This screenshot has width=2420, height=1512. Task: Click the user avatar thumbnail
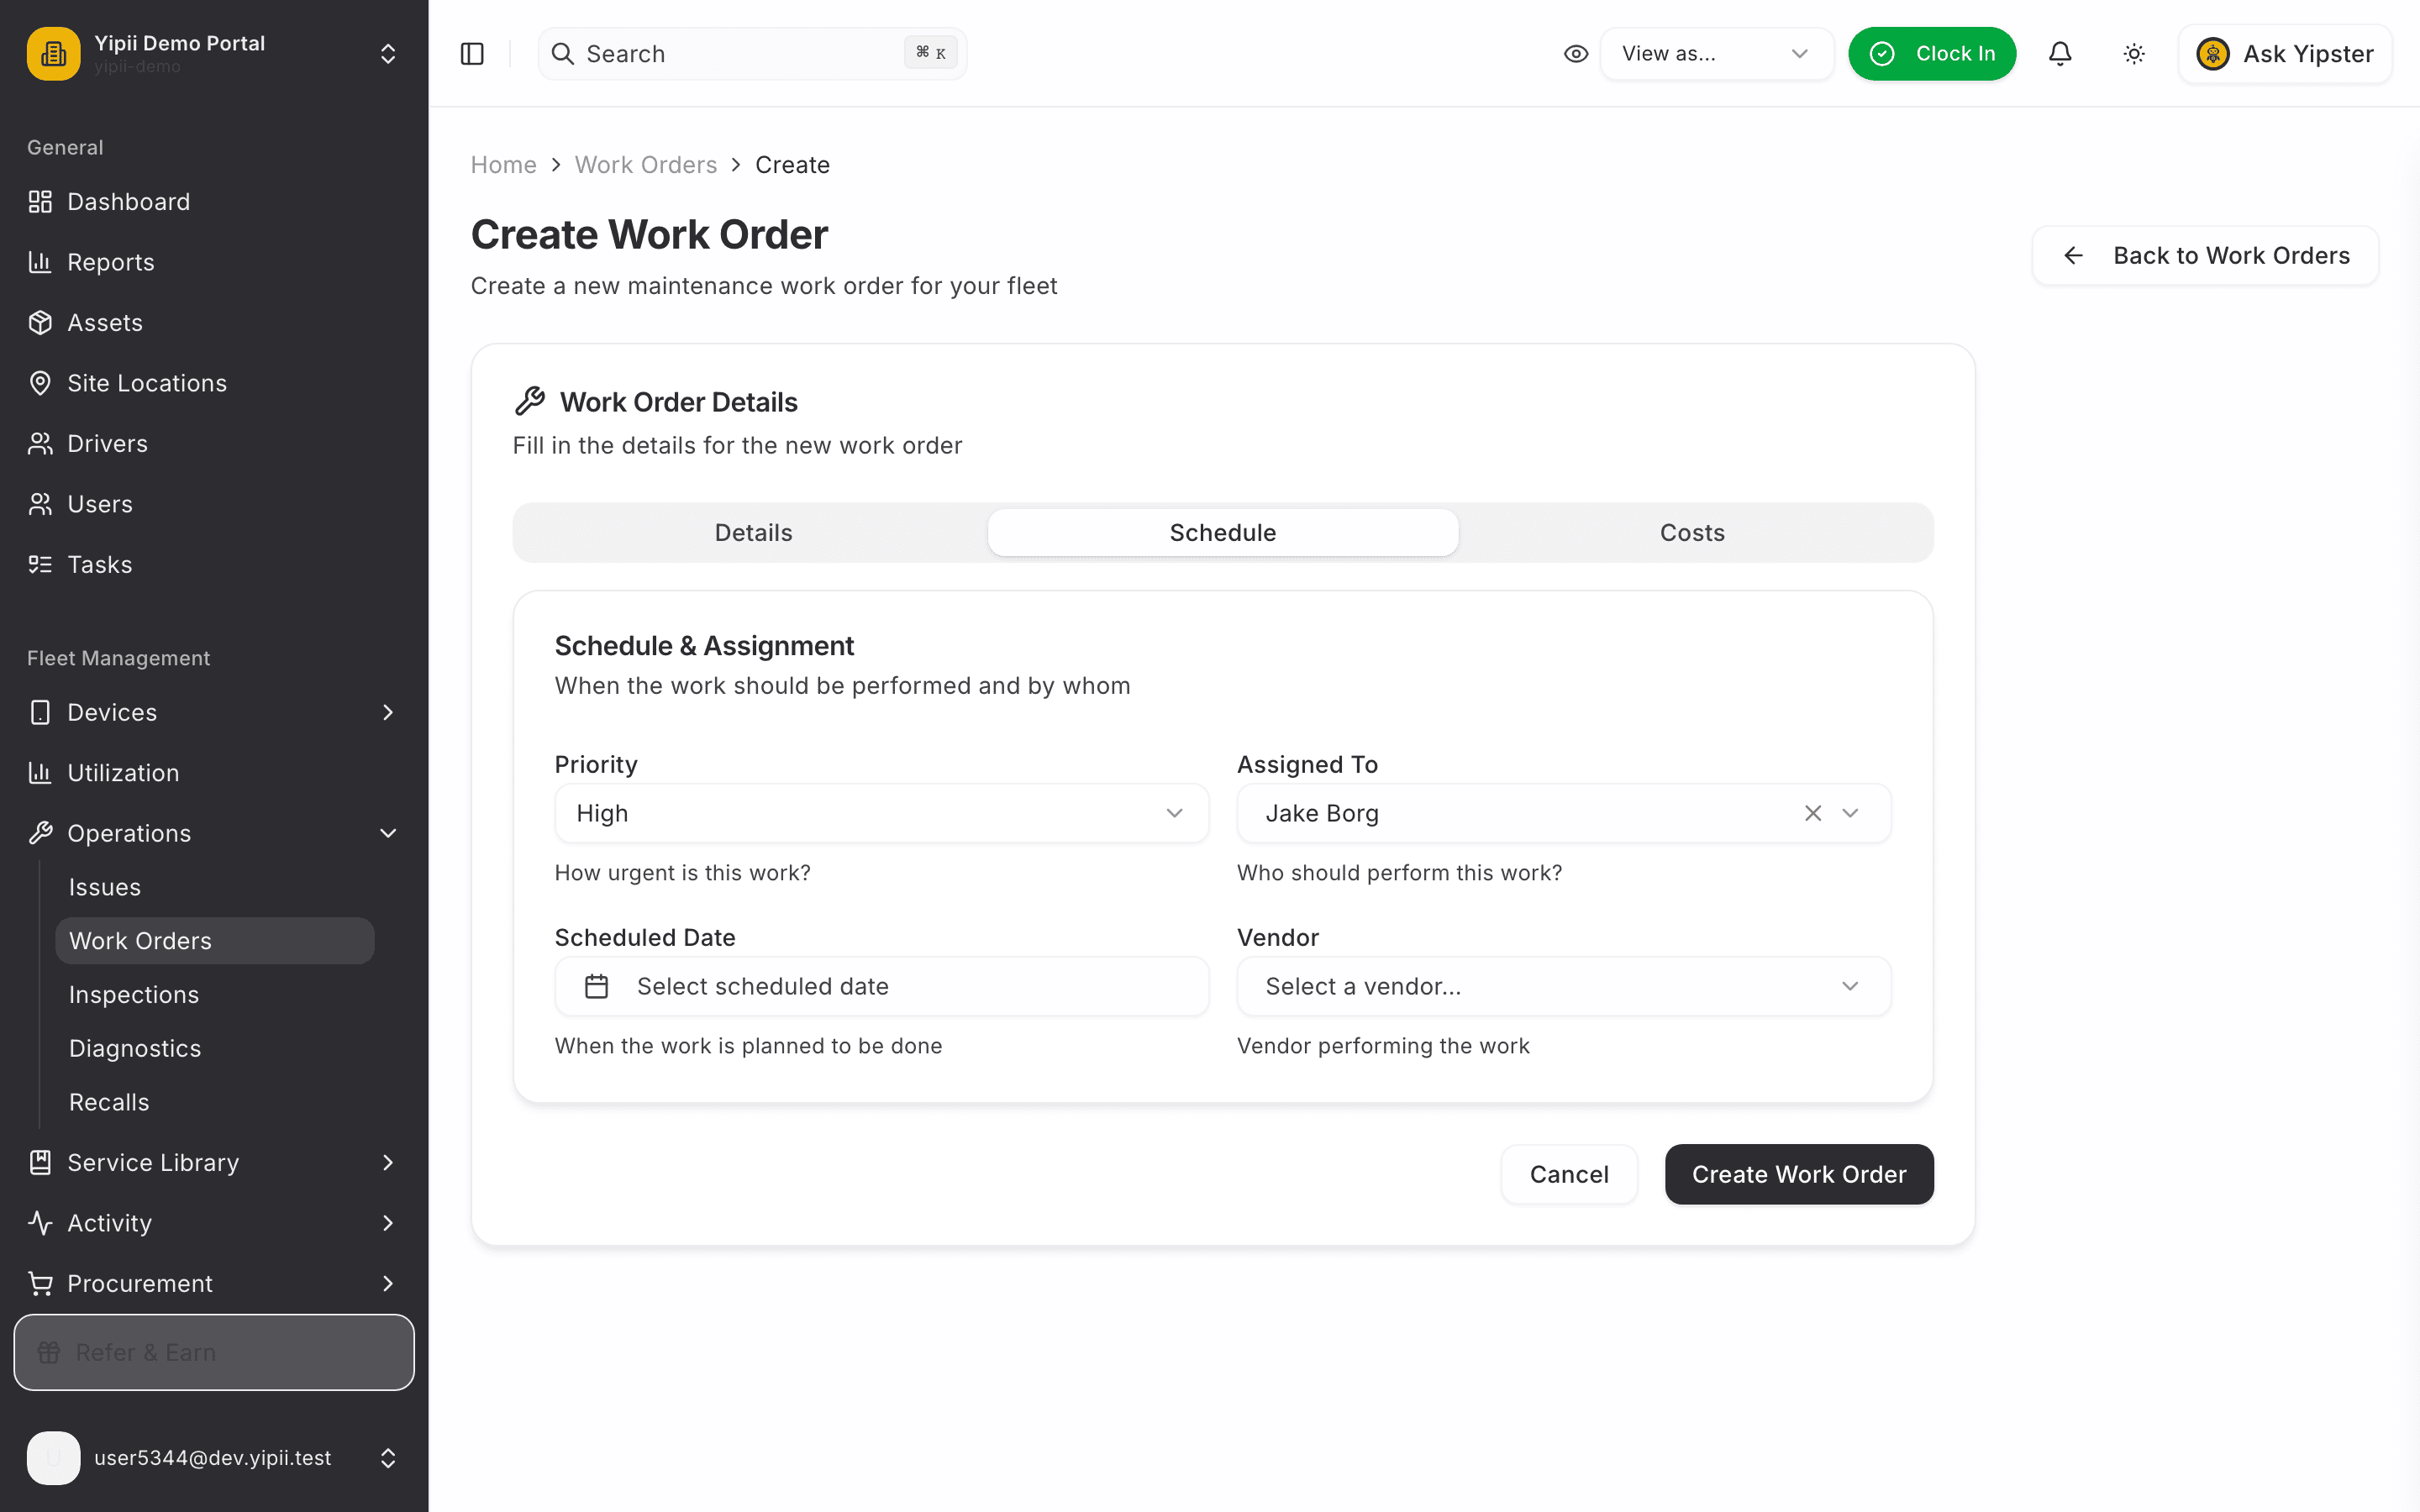[x=53, y=1458]
